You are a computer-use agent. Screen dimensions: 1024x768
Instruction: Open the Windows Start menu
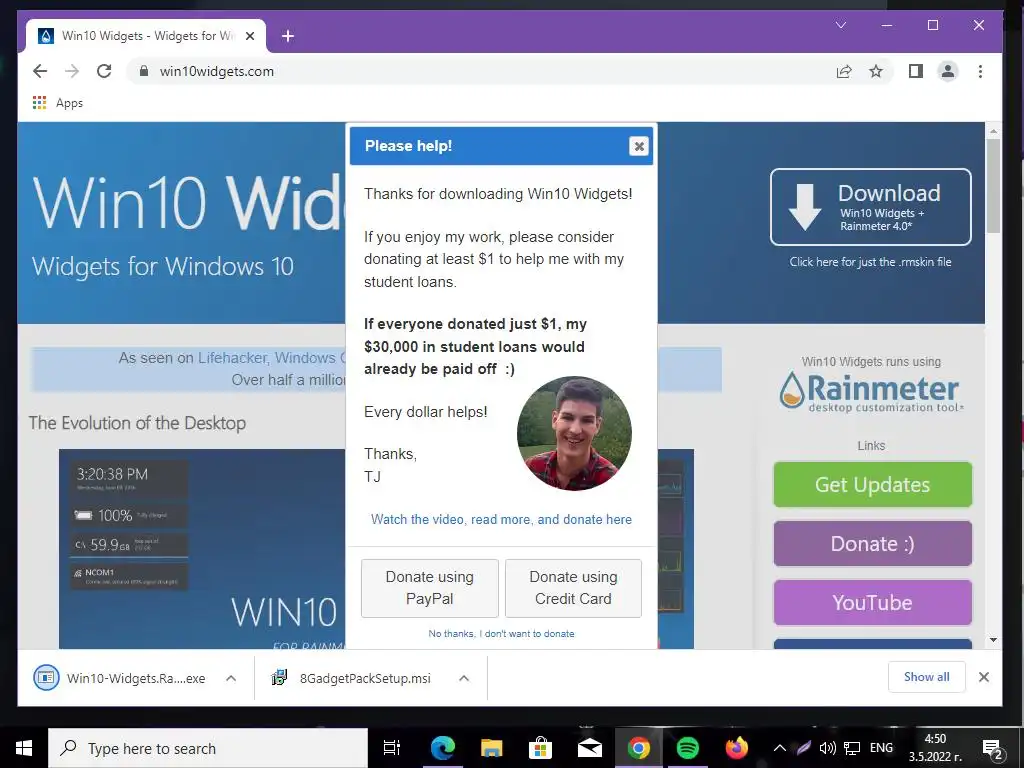click(x=24, y=748)
